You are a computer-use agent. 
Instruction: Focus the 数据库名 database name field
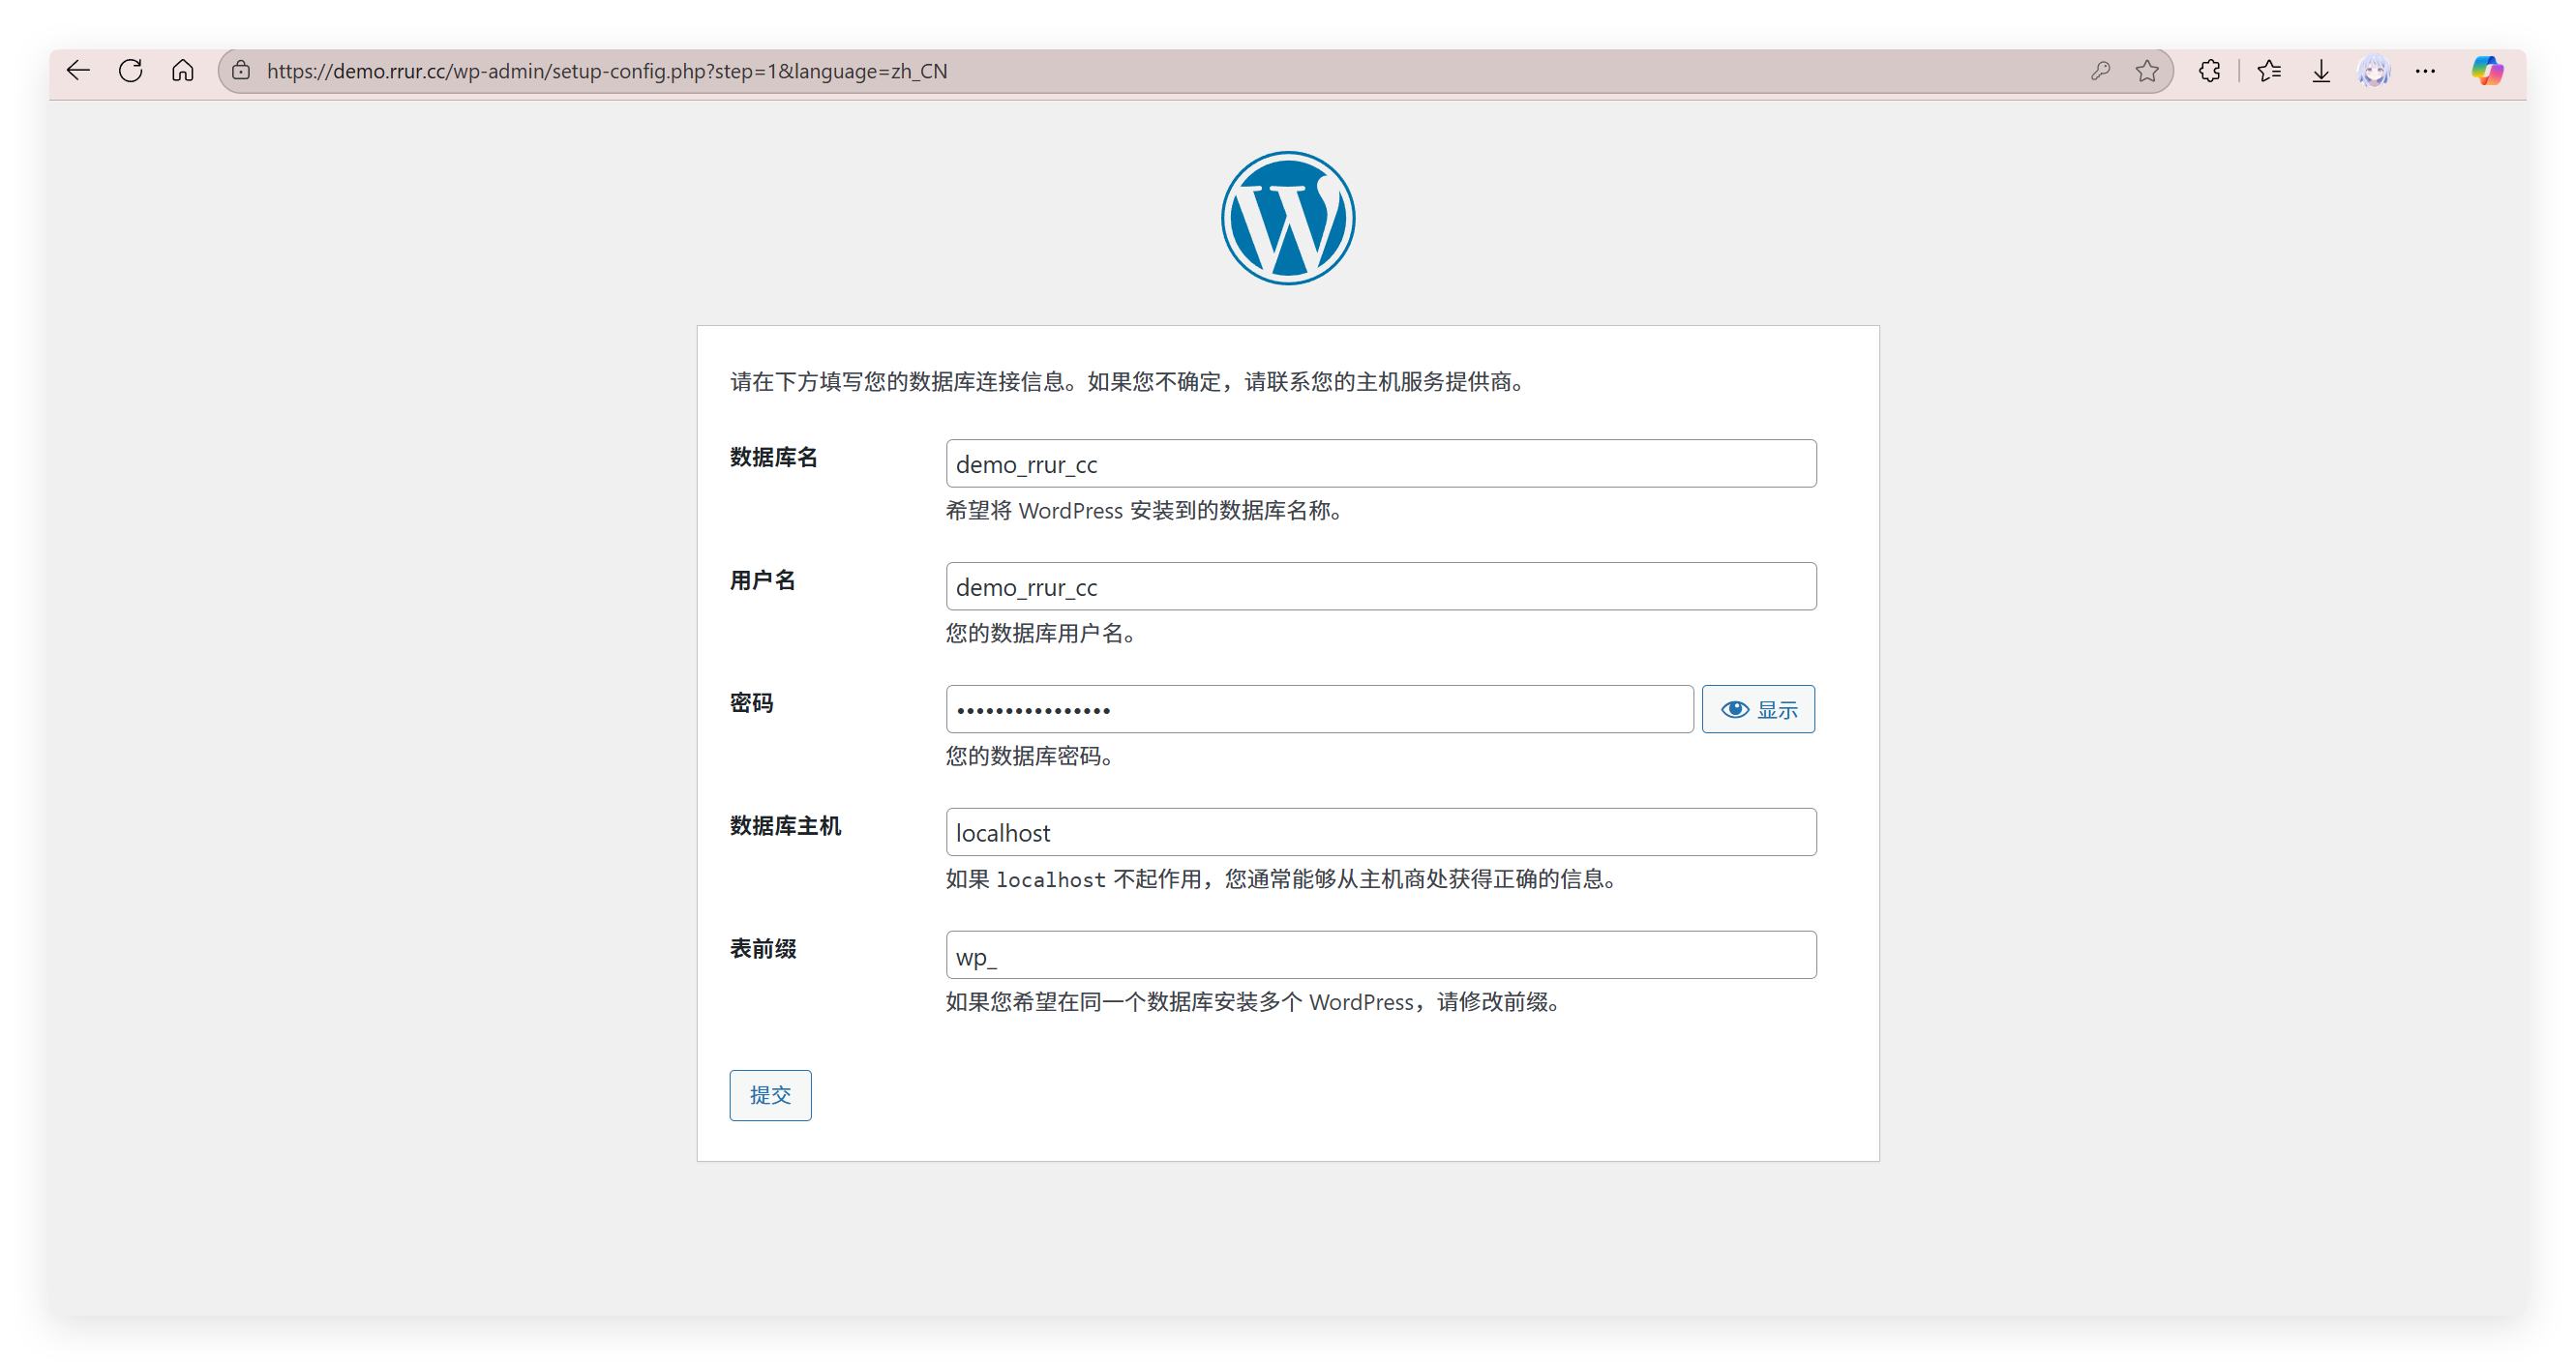click(1381, 464)
